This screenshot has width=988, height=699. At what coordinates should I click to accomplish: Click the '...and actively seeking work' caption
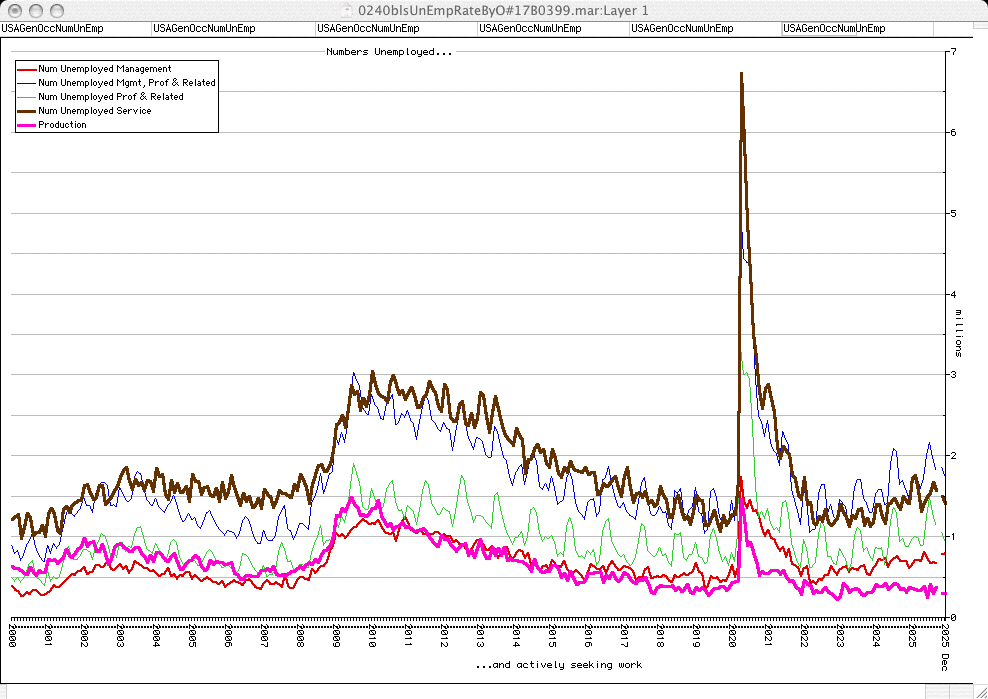(557, 664)
